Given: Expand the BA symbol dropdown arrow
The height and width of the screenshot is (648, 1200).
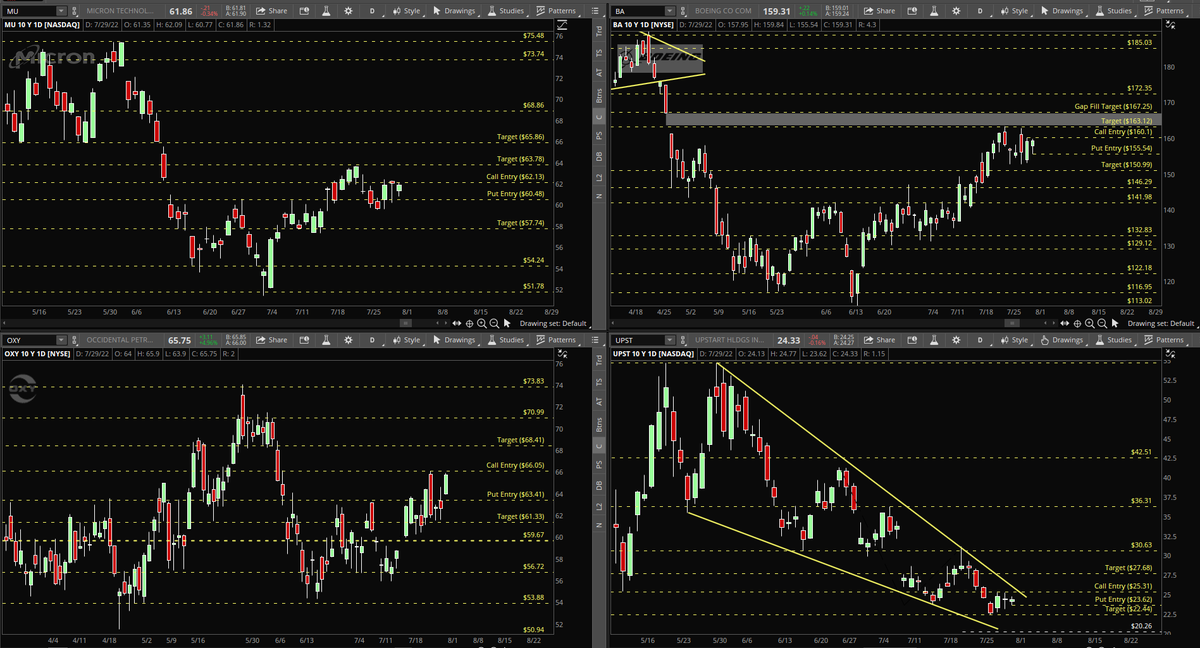Looking at the screenshot, I should click(x=669, y=10).
